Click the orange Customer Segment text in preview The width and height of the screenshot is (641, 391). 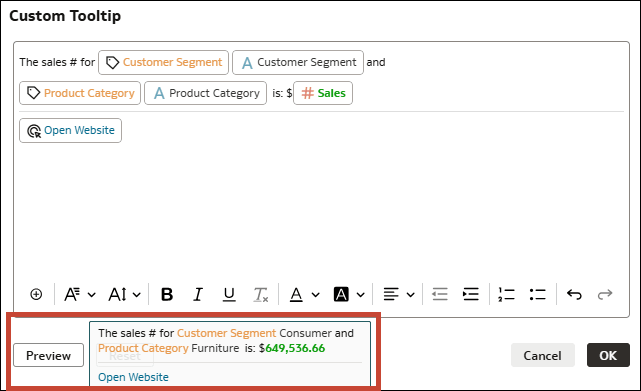pyautogui.click(x=226, y=333)
